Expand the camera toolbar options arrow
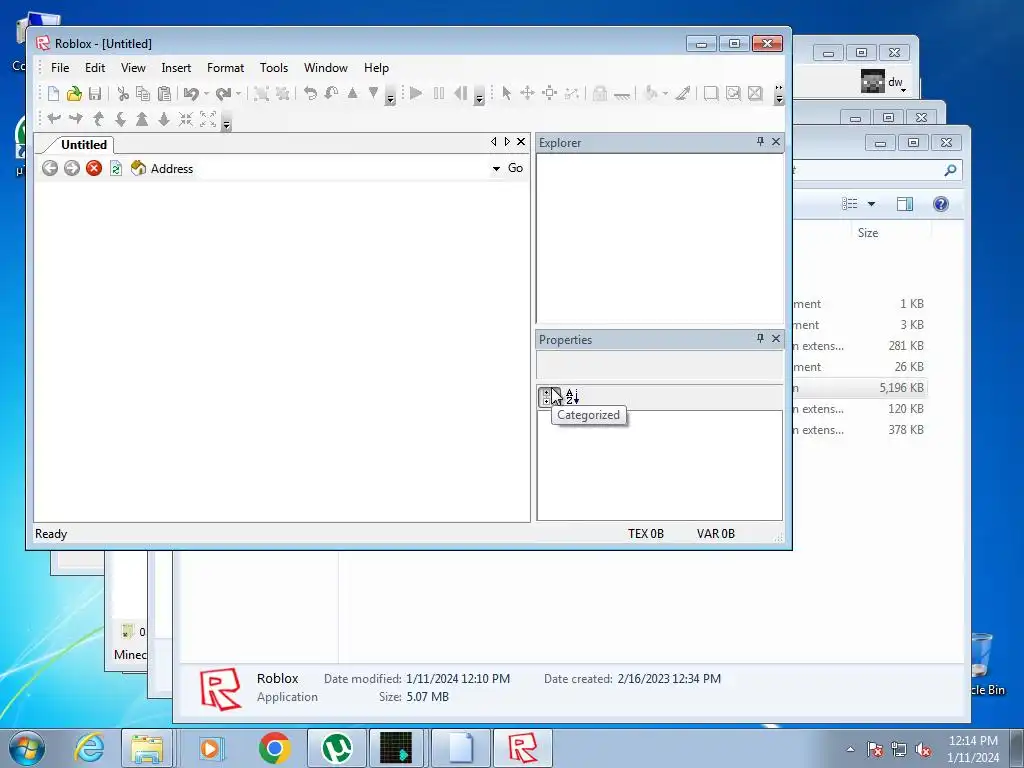 pyautogui.click(x=226, y=121)
